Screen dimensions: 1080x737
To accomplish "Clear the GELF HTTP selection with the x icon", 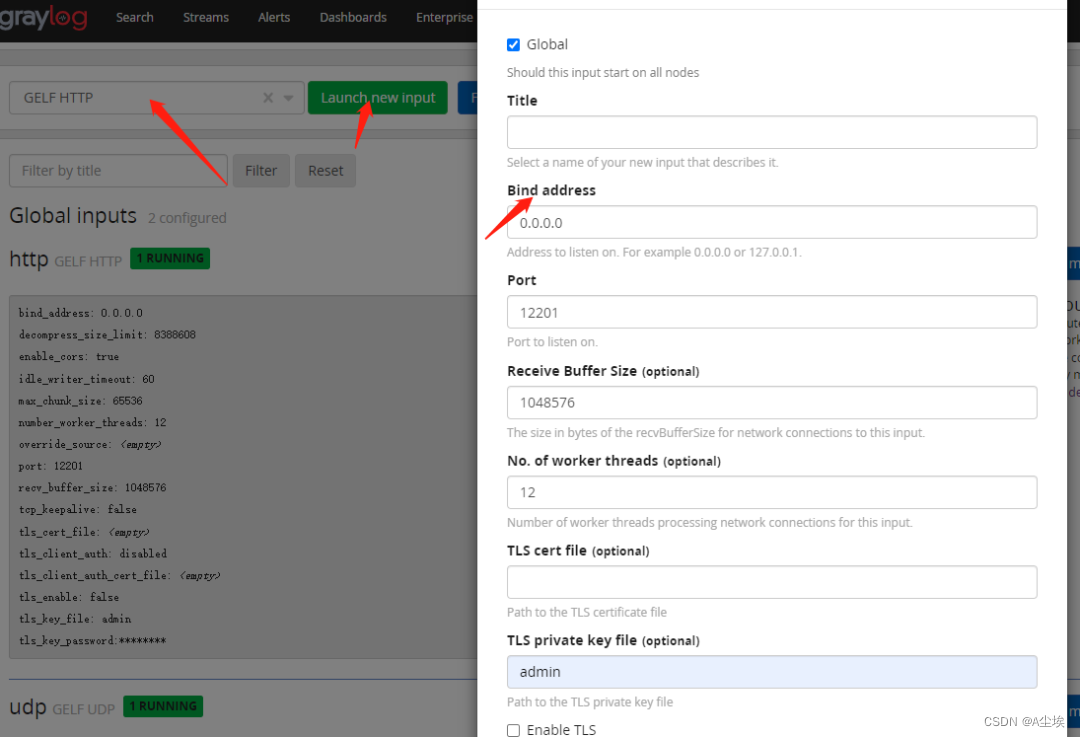I will [x=267, y=97].
